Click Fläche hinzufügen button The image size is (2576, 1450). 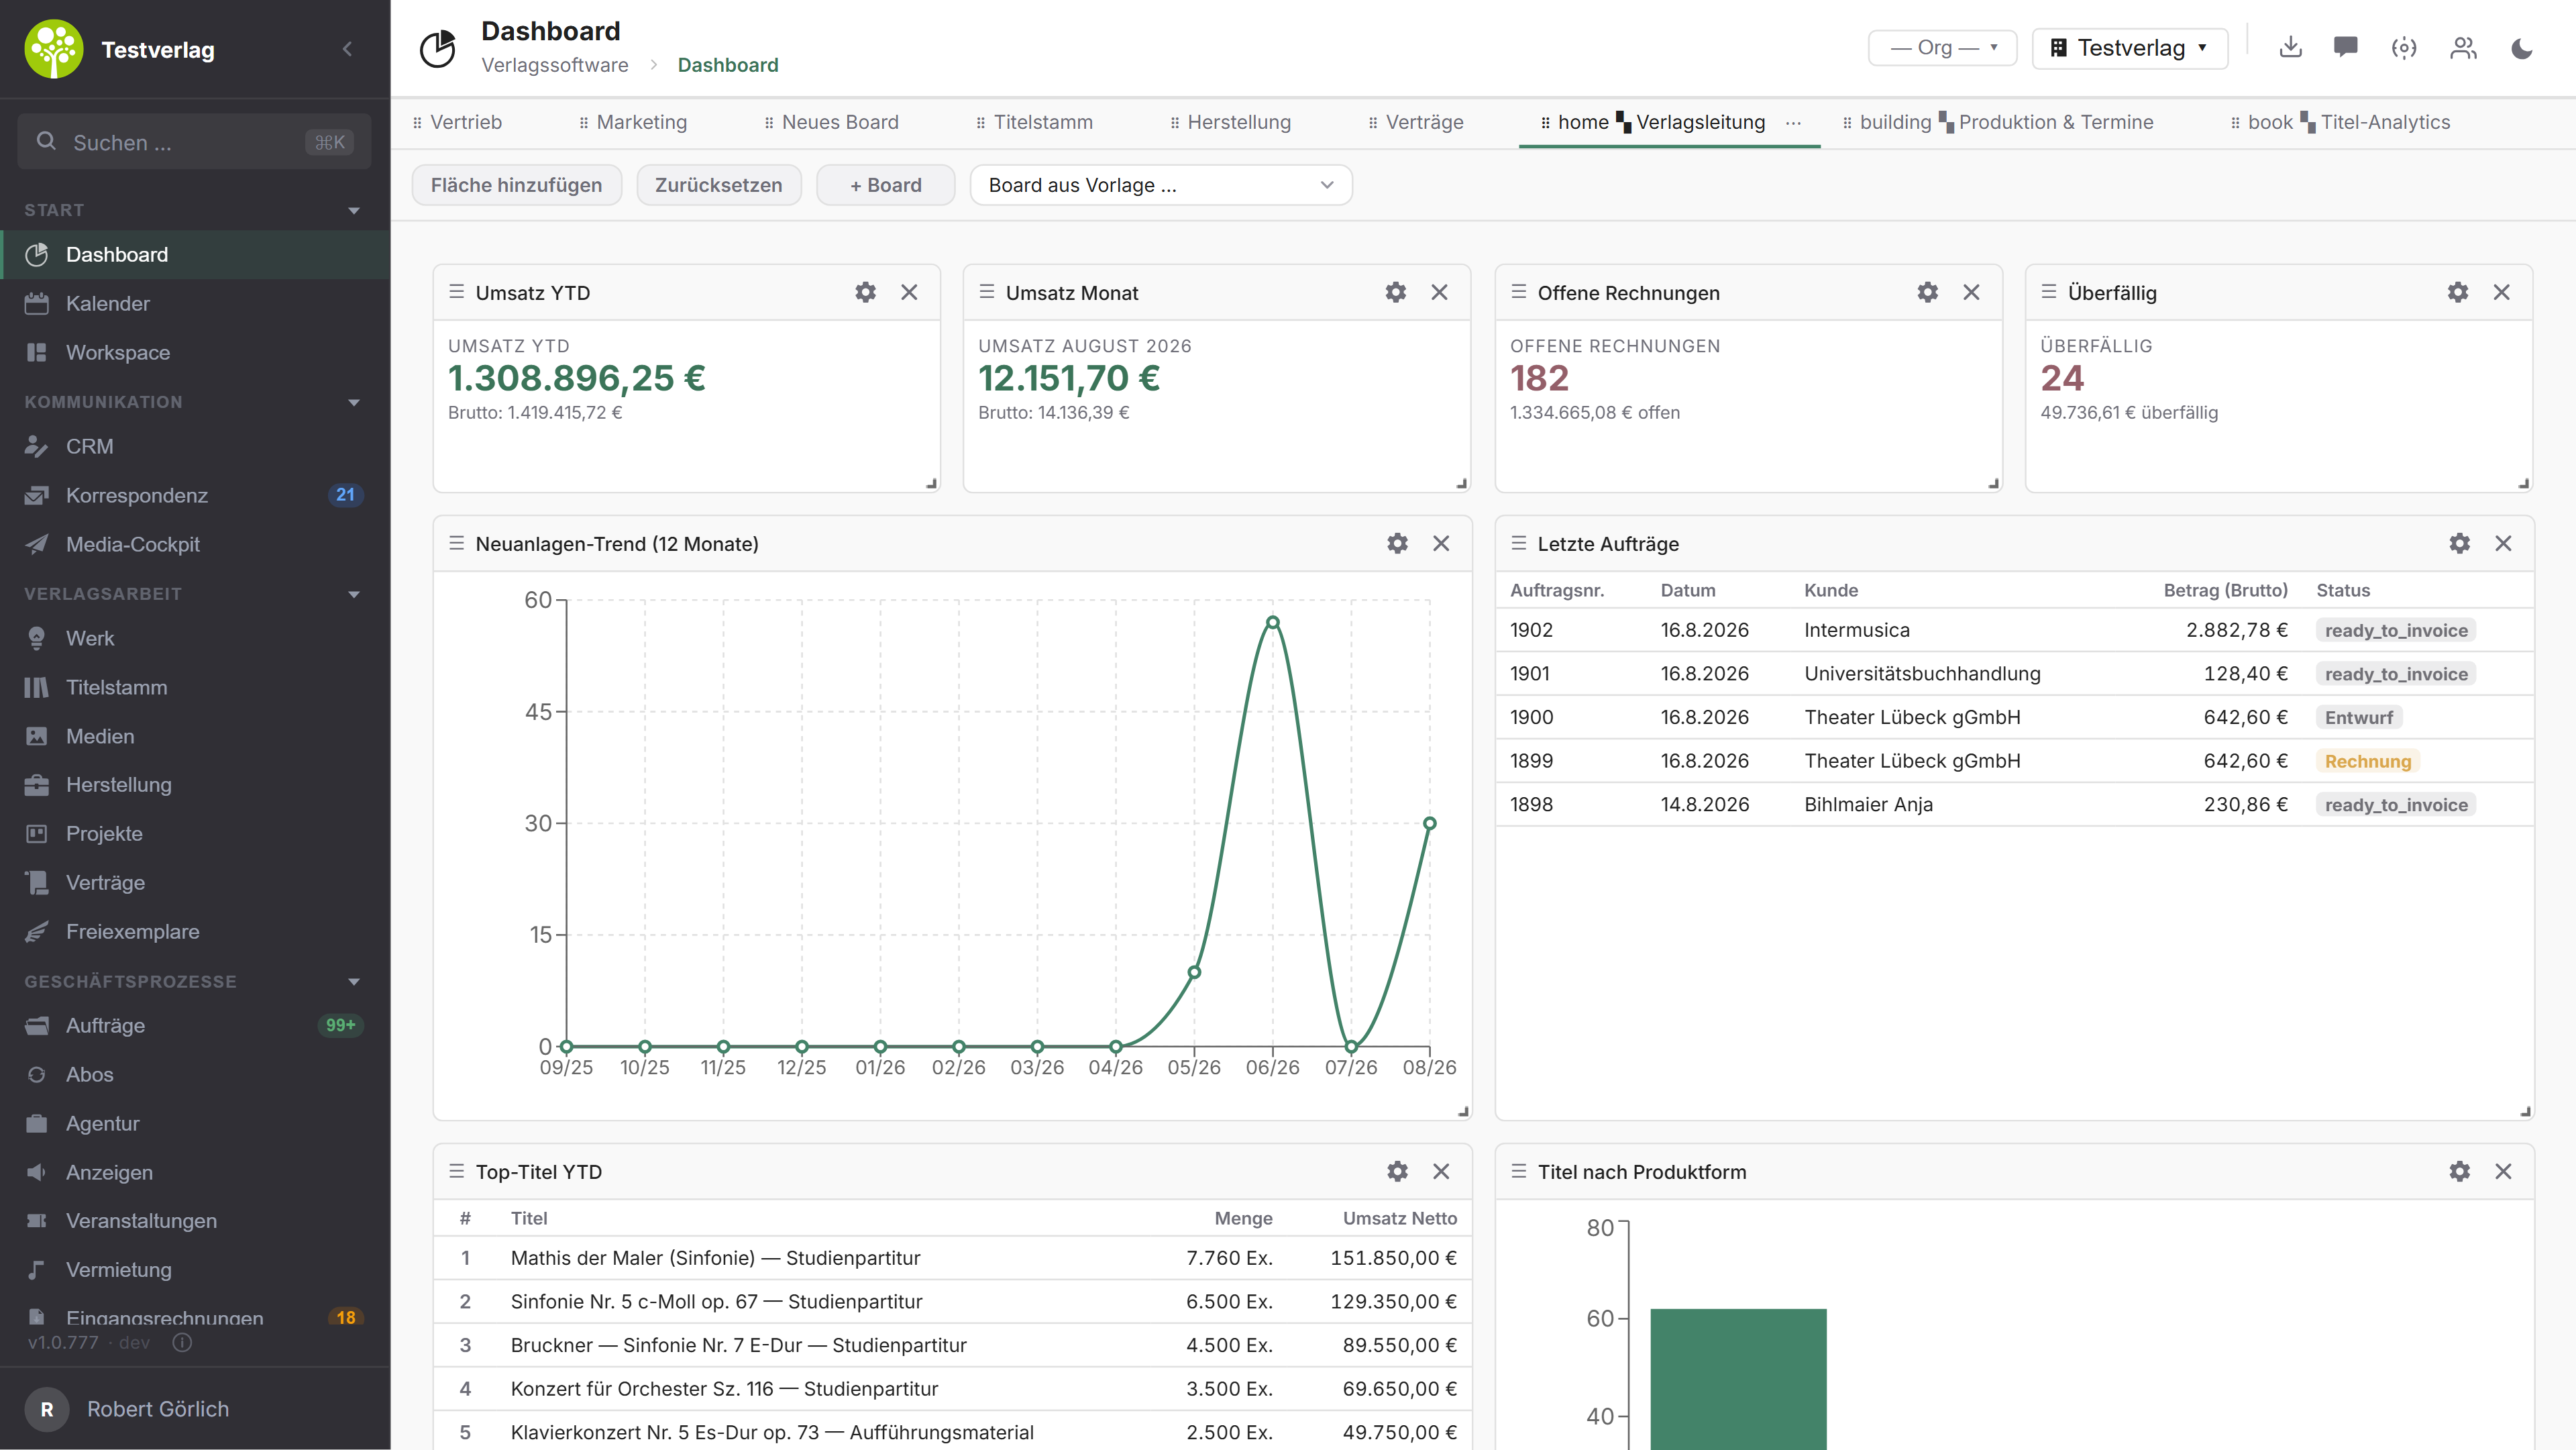(516, 185)
